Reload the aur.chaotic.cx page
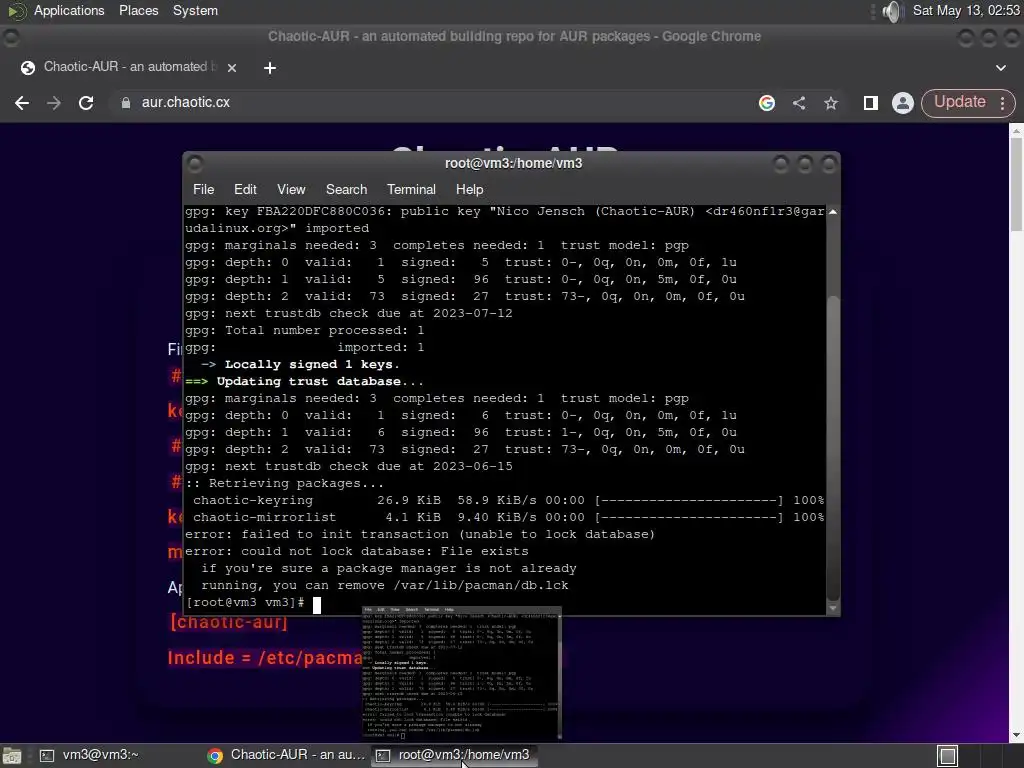The image size is (1024, 768). coord(86,103)
